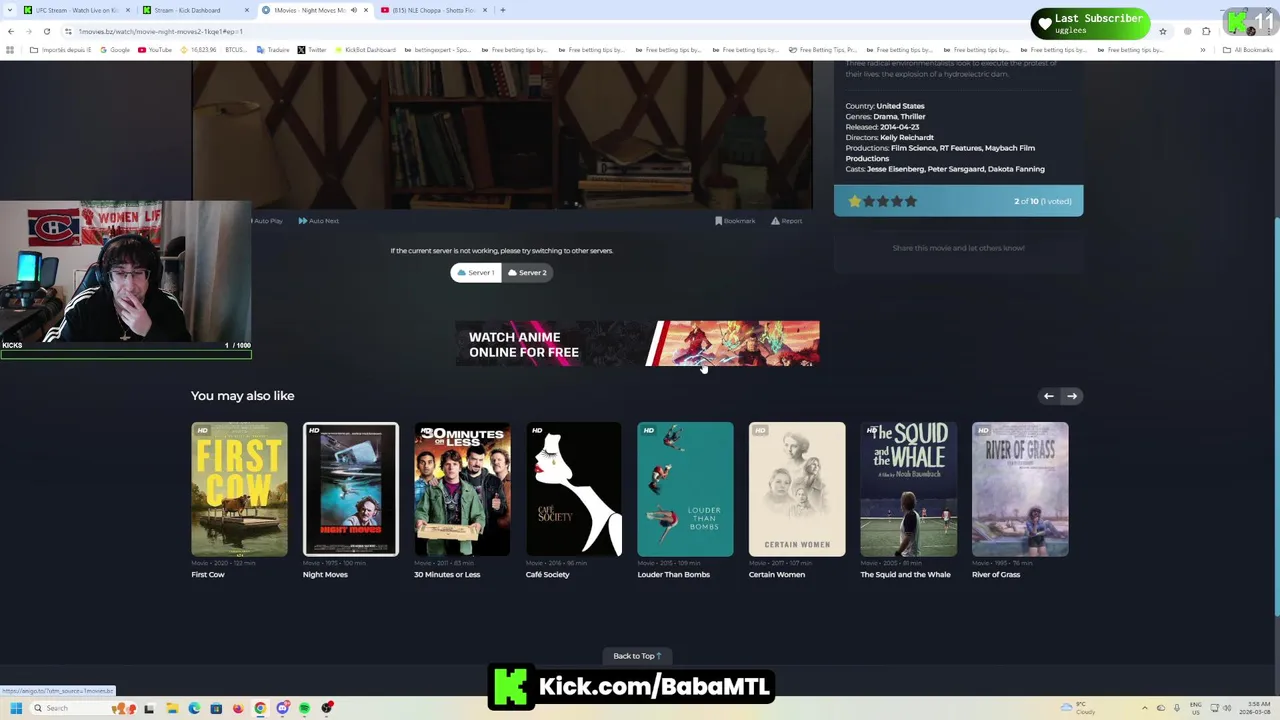The width and height of the screenshot is (1280, 720).
Task: Click the Certain Women title link
Action: 777,575
